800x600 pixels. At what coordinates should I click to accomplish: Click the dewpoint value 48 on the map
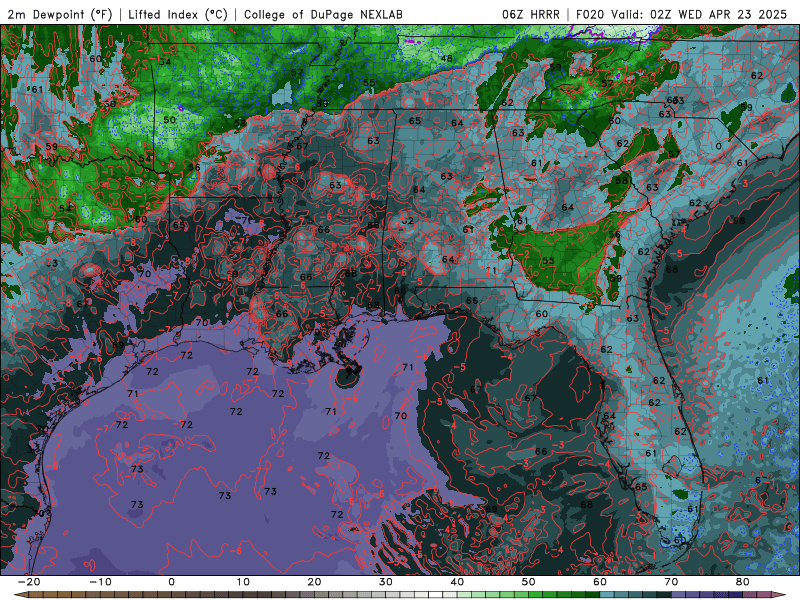pos(446,58)
